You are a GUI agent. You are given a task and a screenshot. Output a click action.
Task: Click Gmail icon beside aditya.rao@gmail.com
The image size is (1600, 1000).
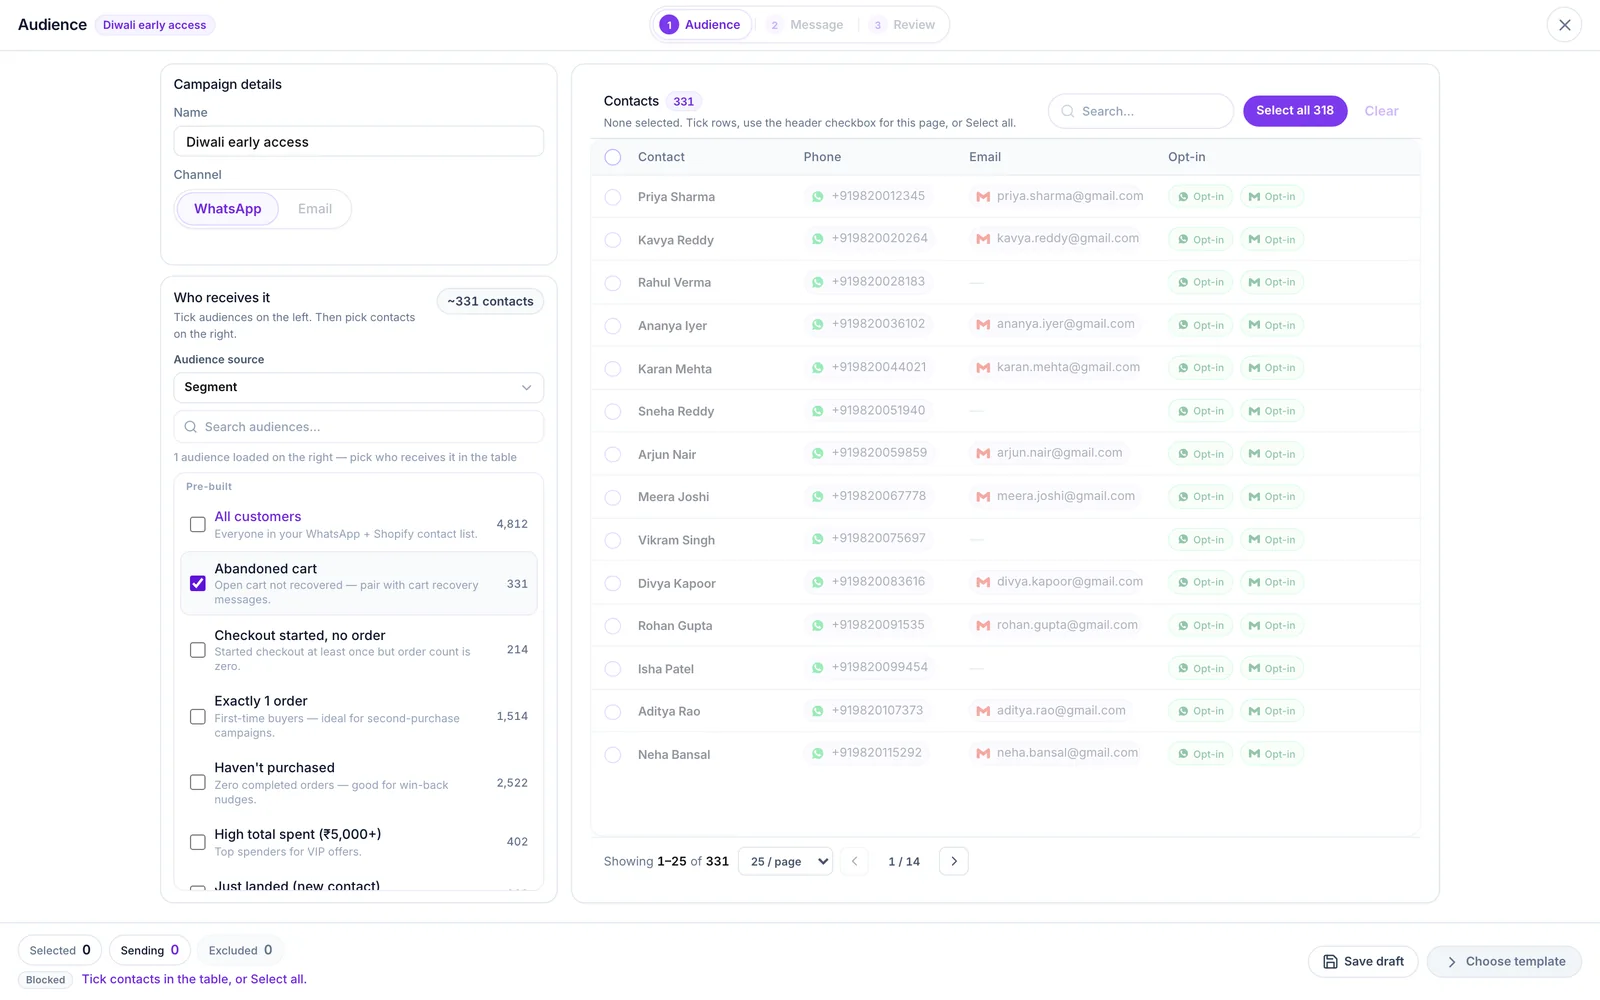point(983,711)
